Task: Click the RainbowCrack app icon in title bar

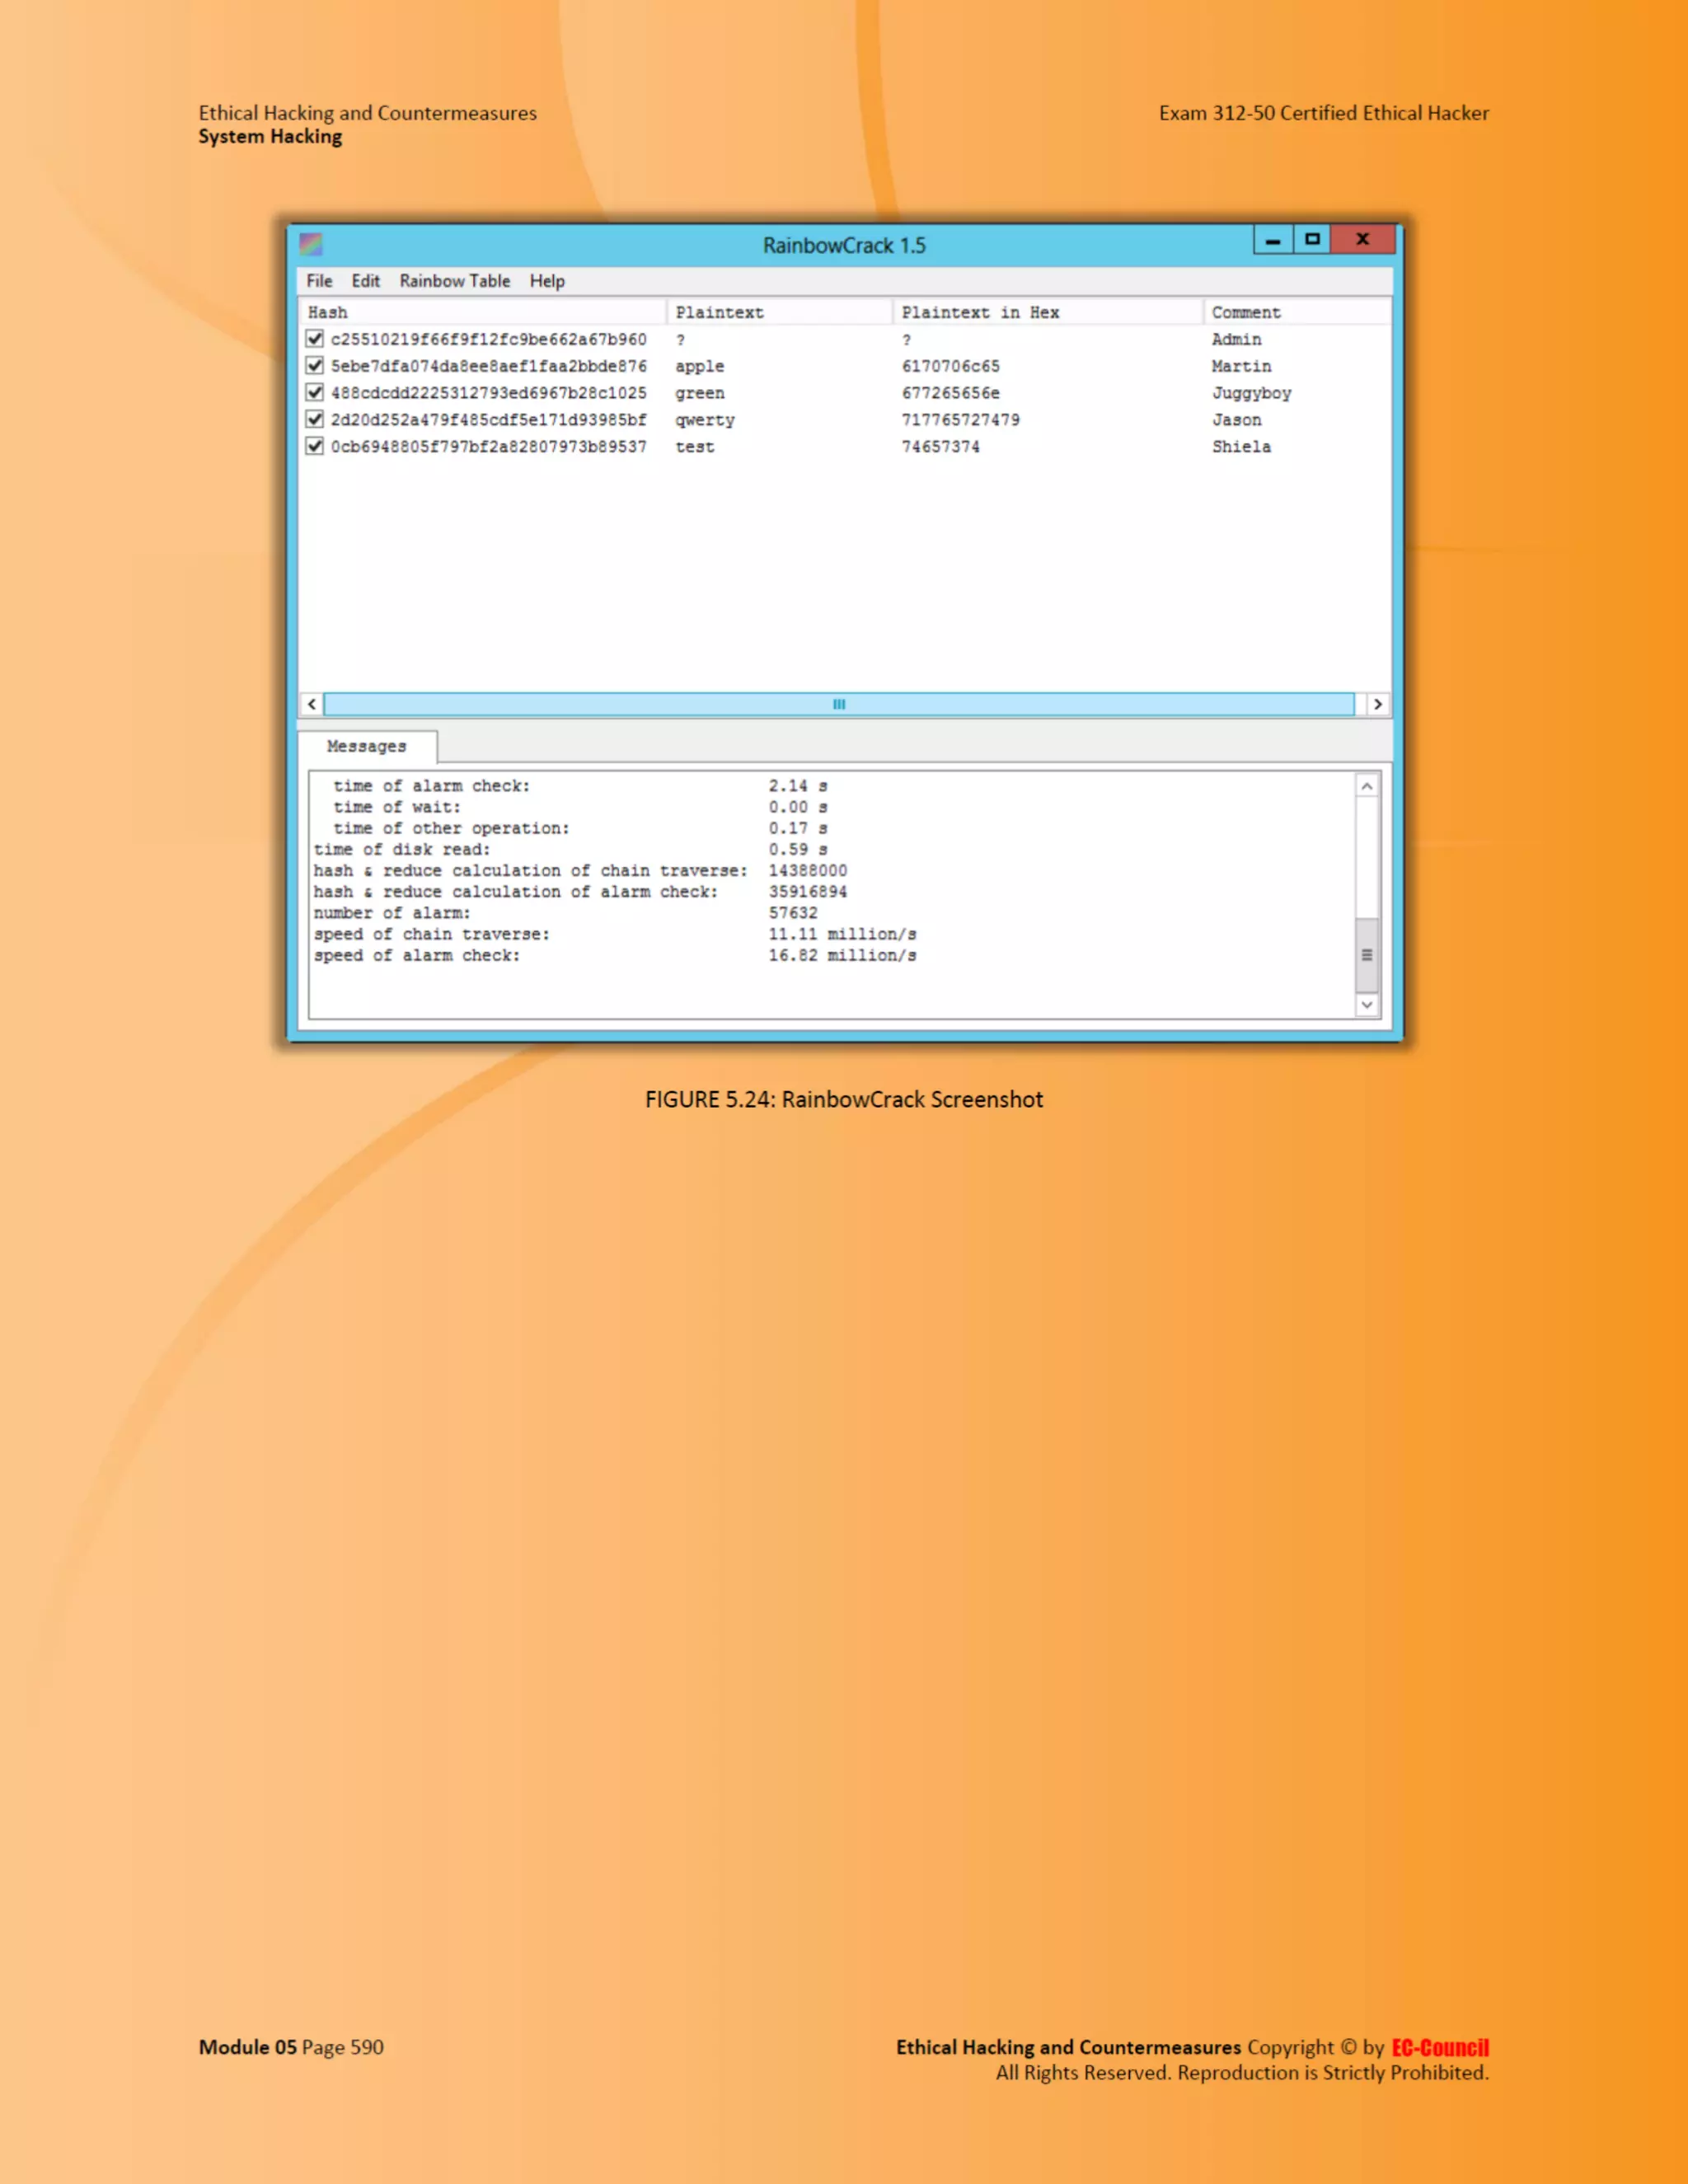Action: tap(311, 244)
